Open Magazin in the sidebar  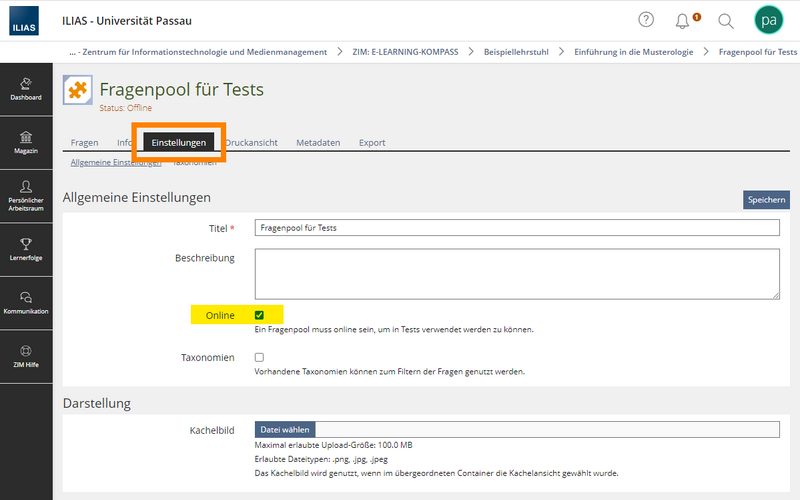[26, 143]
